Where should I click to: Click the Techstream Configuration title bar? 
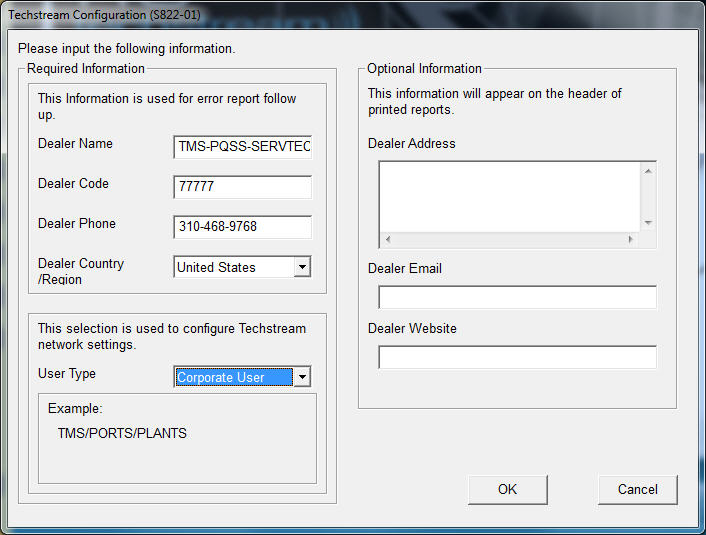coord(300,14)
